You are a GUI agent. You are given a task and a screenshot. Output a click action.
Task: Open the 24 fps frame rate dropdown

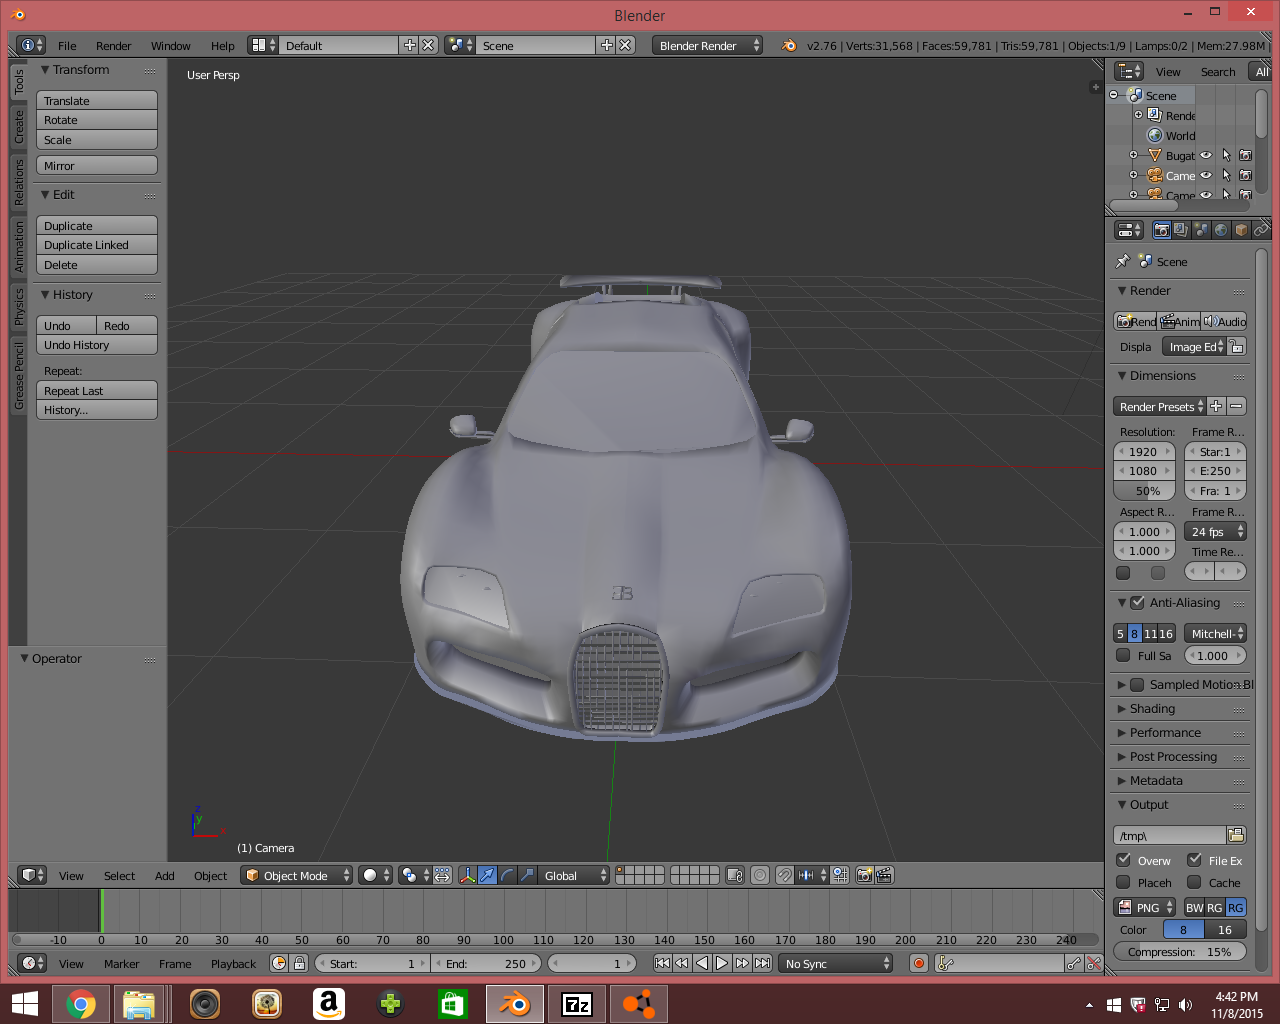click(x=1215, y=531)
